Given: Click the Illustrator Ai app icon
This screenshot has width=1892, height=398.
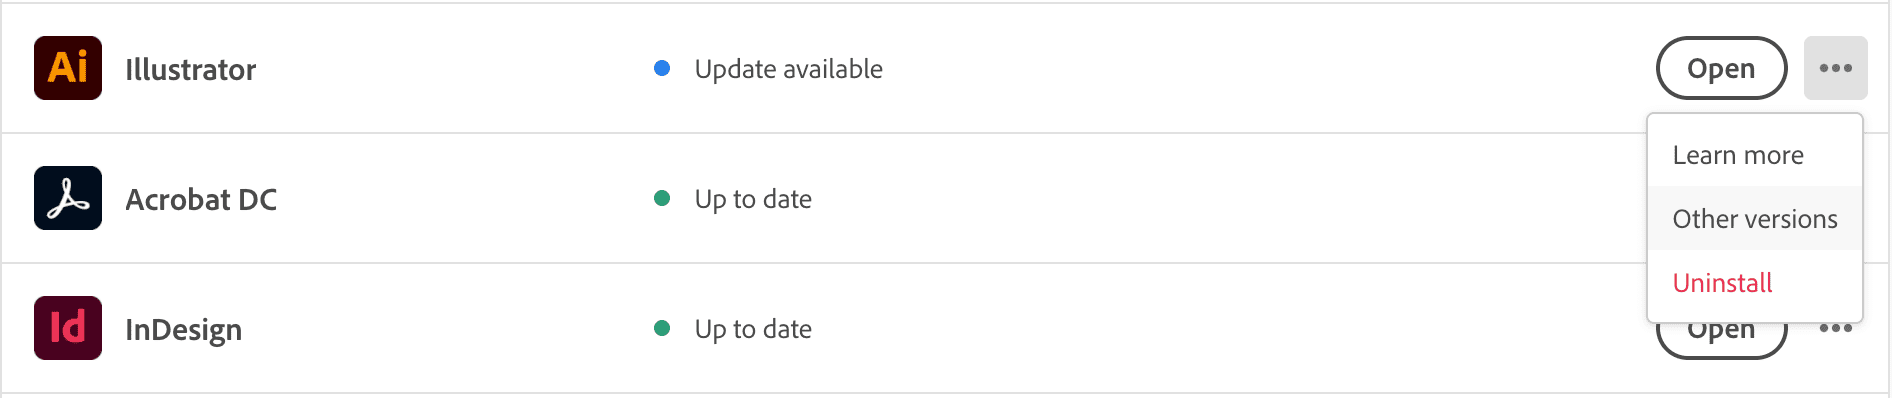Looking at the screenshot, I should (68, 68).
